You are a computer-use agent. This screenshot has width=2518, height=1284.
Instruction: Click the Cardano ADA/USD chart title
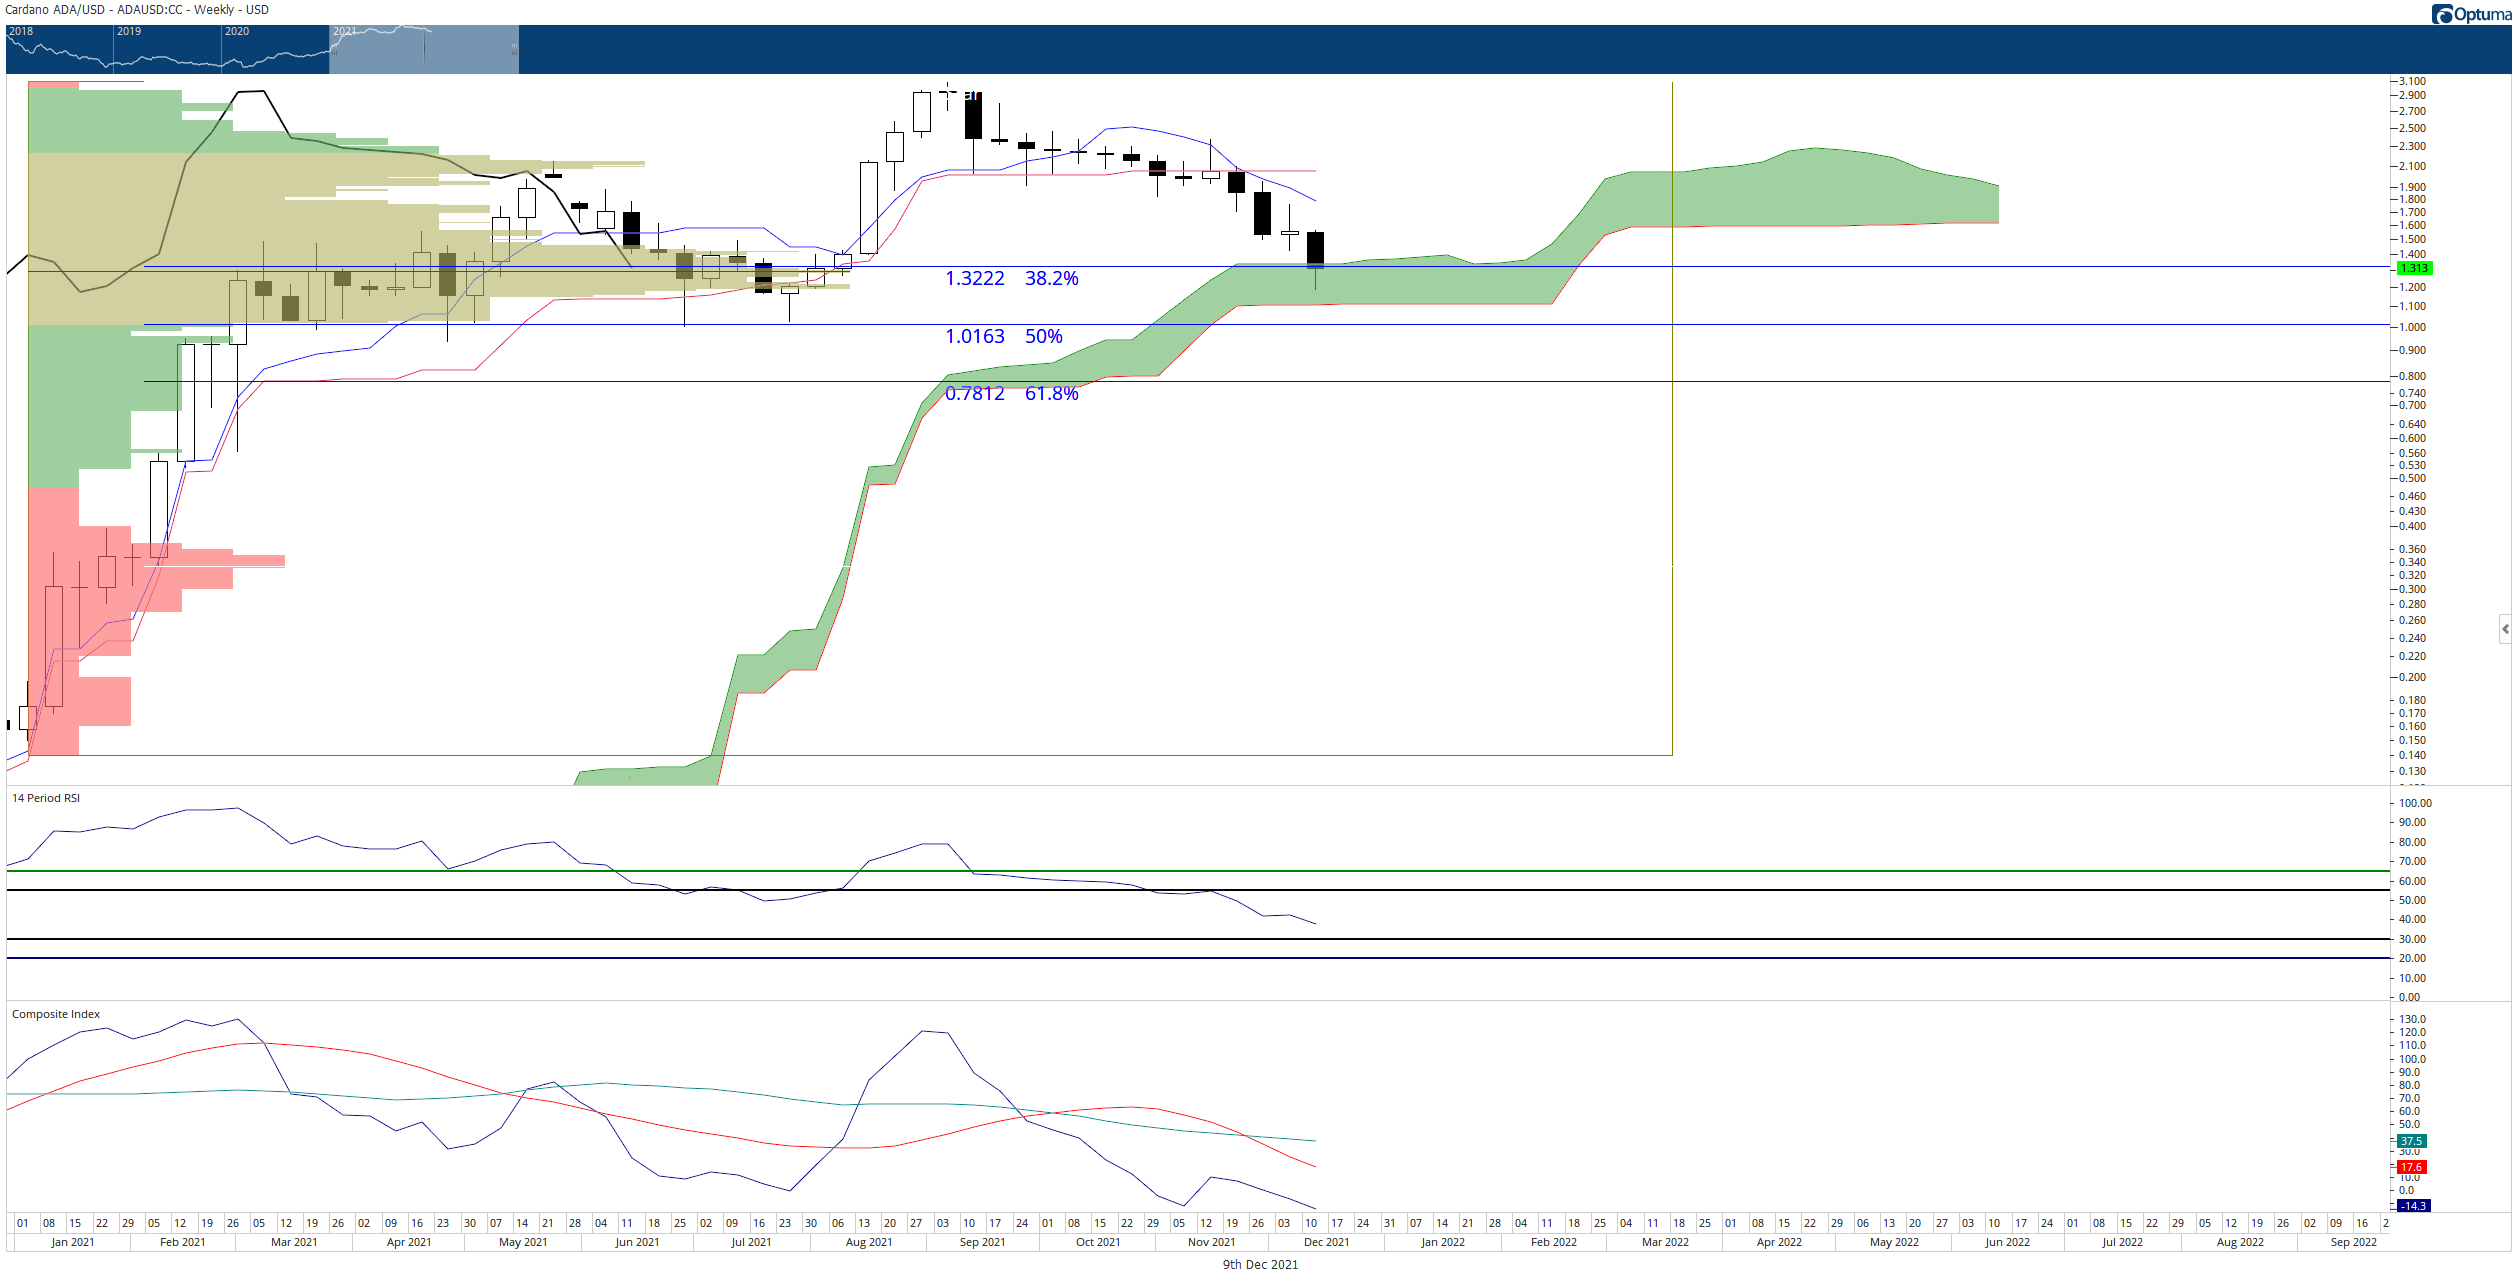tap(137, 10)
